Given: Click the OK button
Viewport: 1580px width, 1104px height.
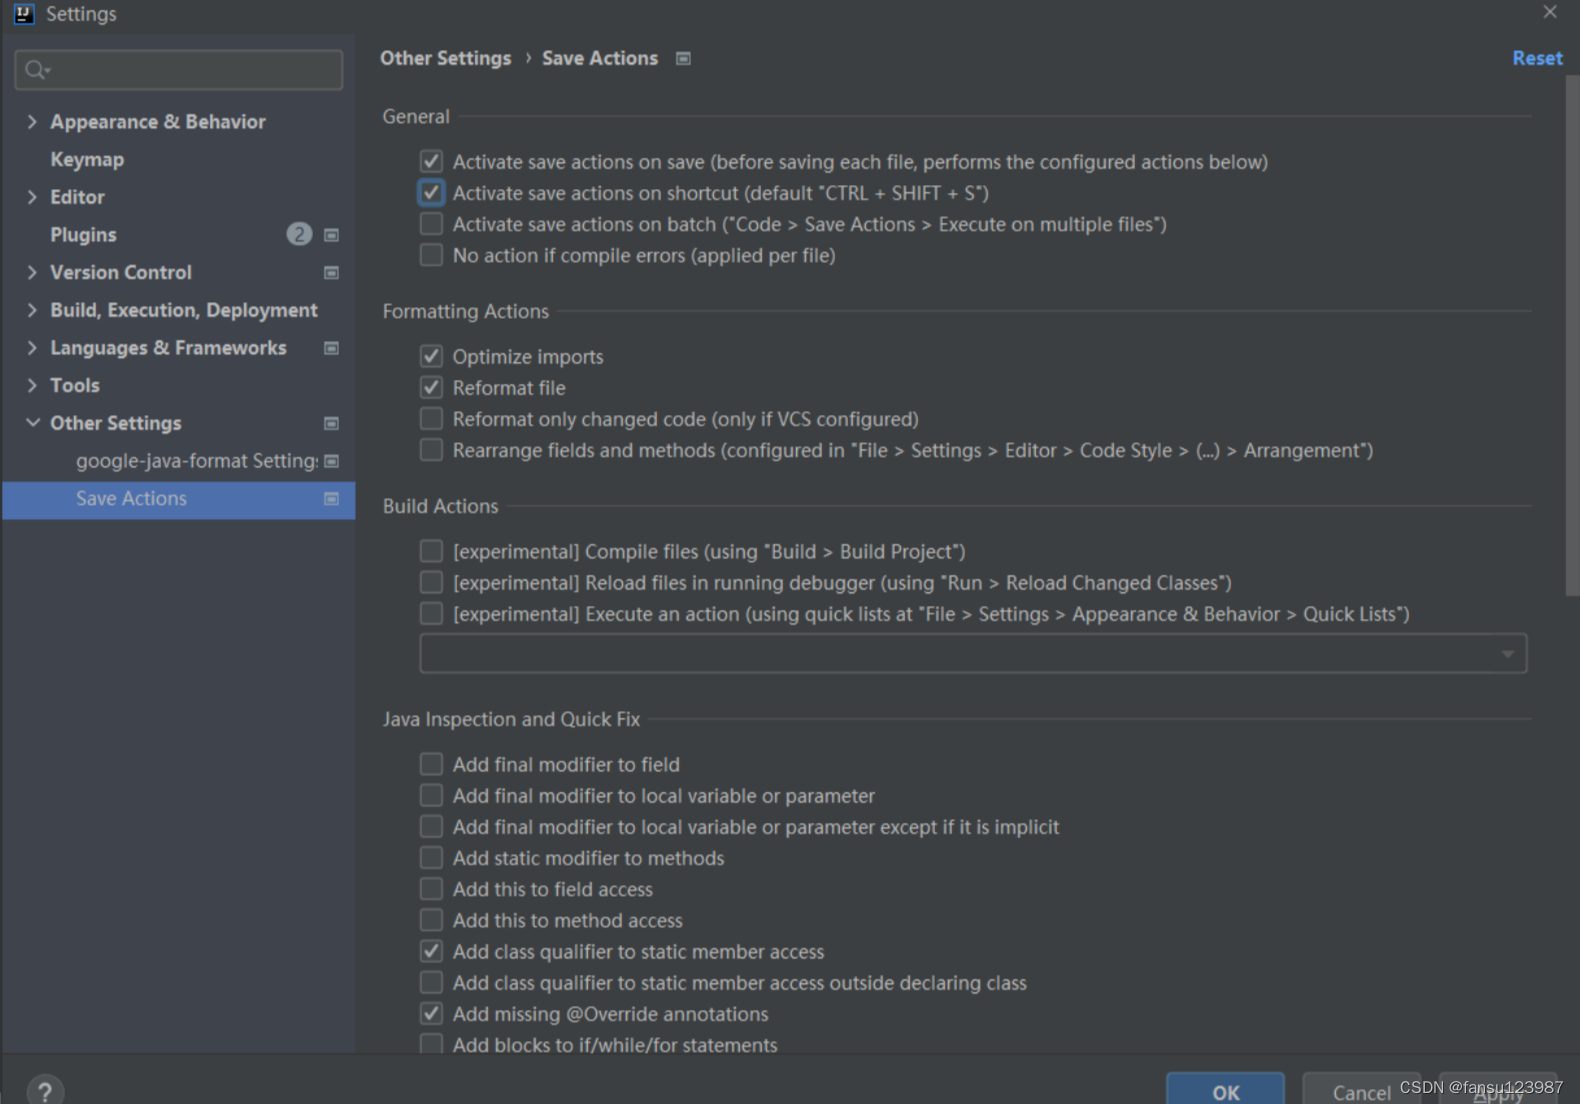Looking at the screenshot, I should 1225,1091.
